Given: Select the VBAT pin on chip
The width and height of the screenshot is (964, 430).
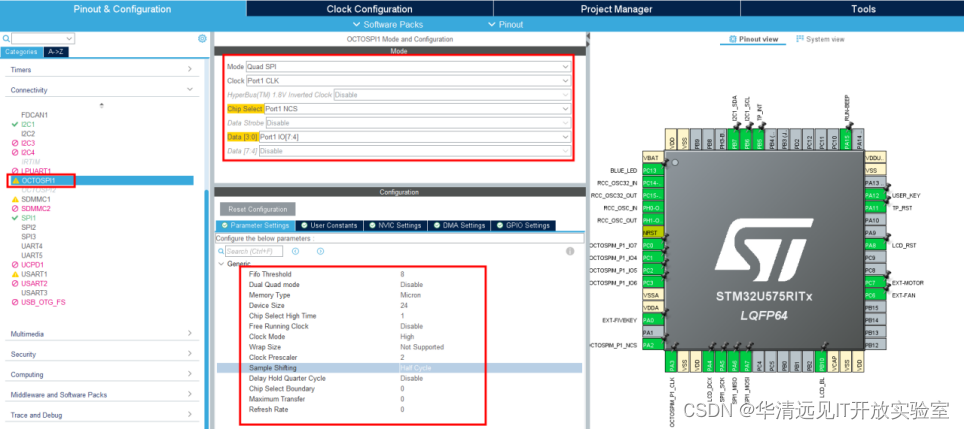Looking at the screenshot, I should pyautogui.click(x=653, y=157).
